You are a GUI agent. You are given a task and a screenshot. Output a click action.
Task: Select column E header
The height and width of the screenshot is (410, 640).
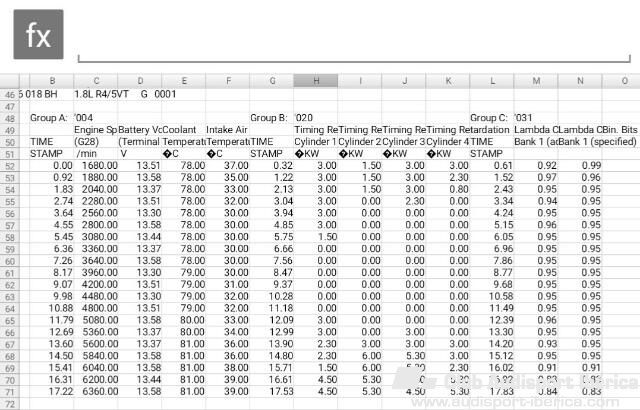(184, 80)
